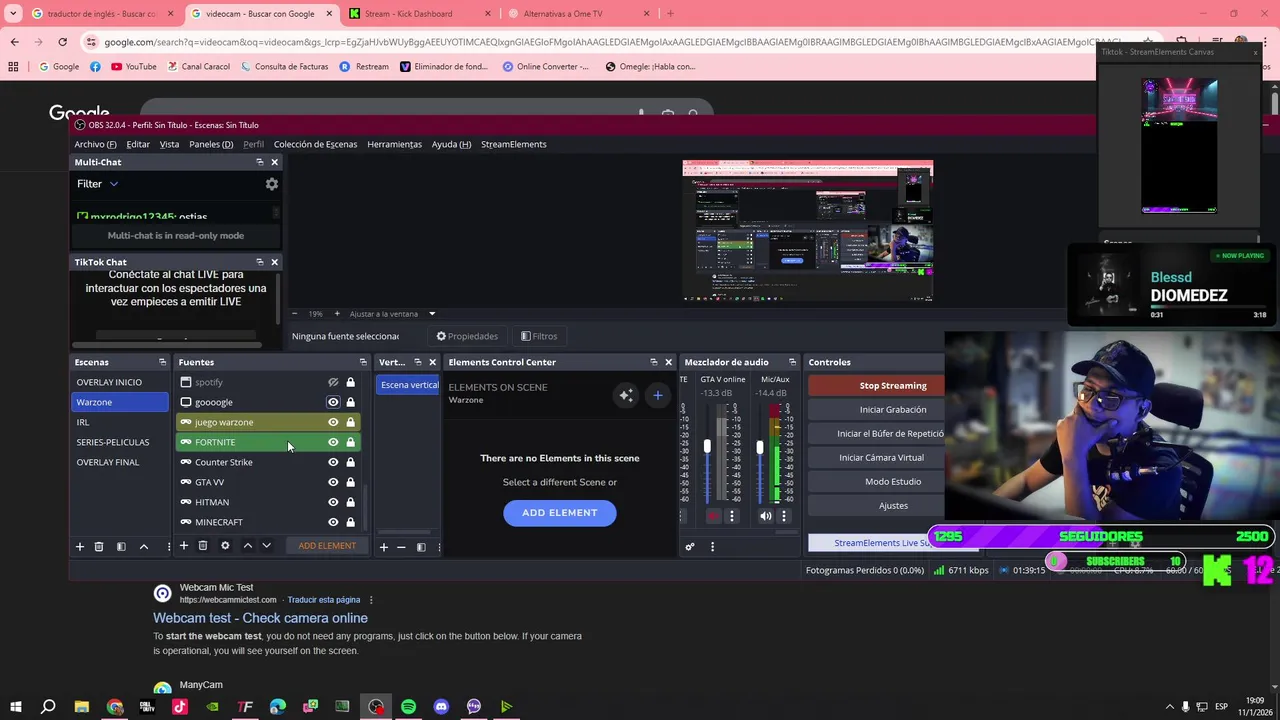Delete selected scene with trash icon in Escenas
Screen dimensions: 1280x720
(x=99, y=546)
